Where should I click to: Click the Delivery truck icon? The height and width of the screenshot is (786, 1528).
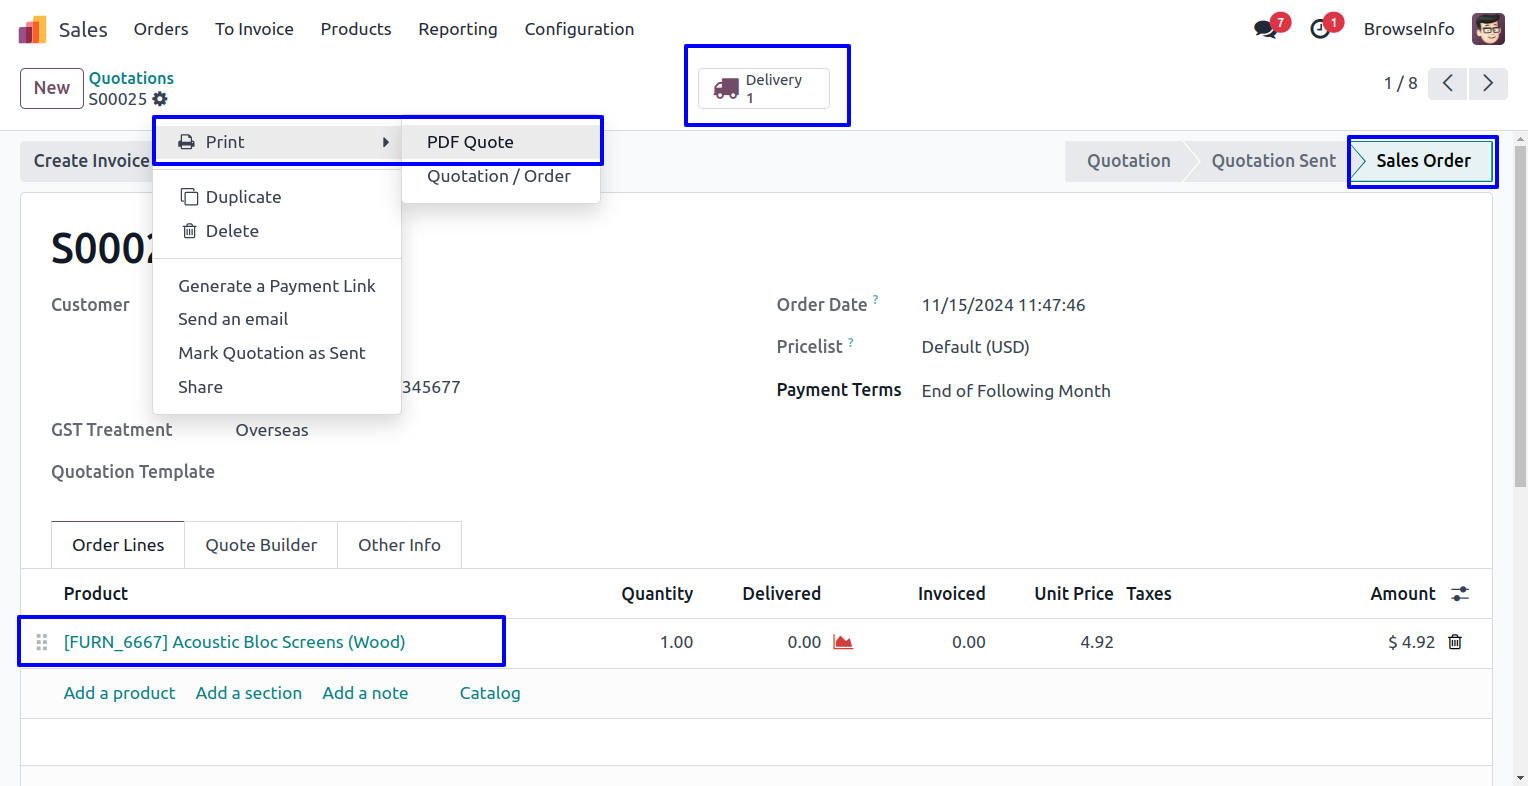726,89
